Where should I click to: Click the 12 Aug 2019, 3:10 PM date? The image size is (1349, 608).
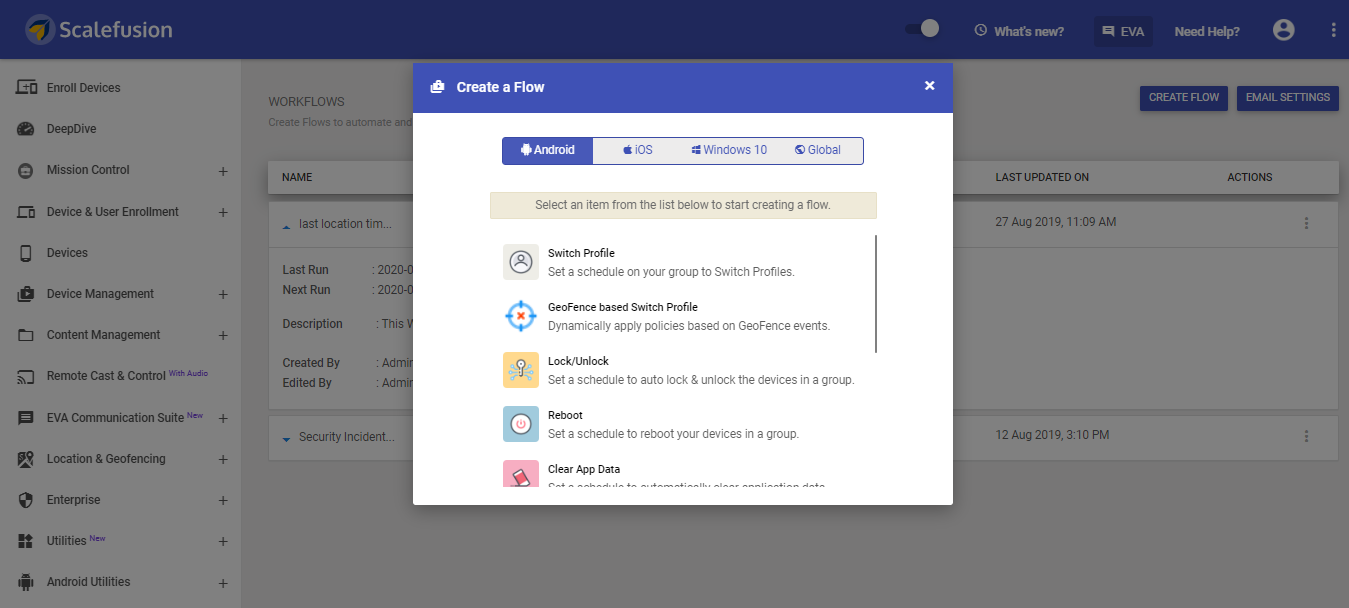1052,435
